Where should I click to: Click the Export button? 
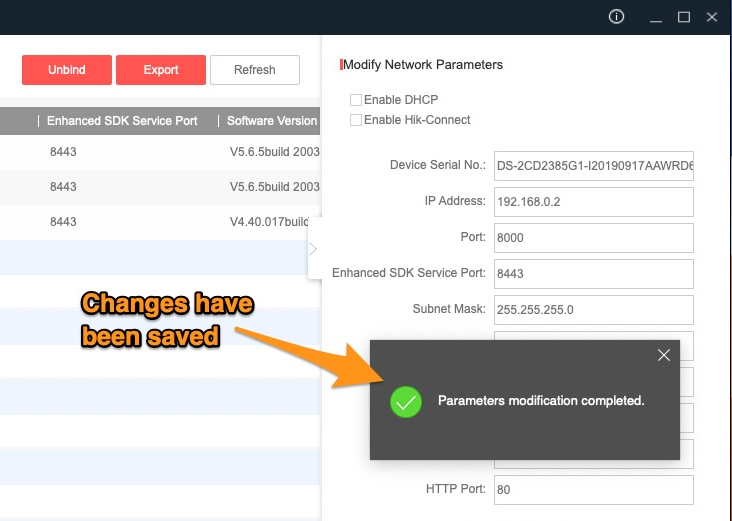pos(161,70)
